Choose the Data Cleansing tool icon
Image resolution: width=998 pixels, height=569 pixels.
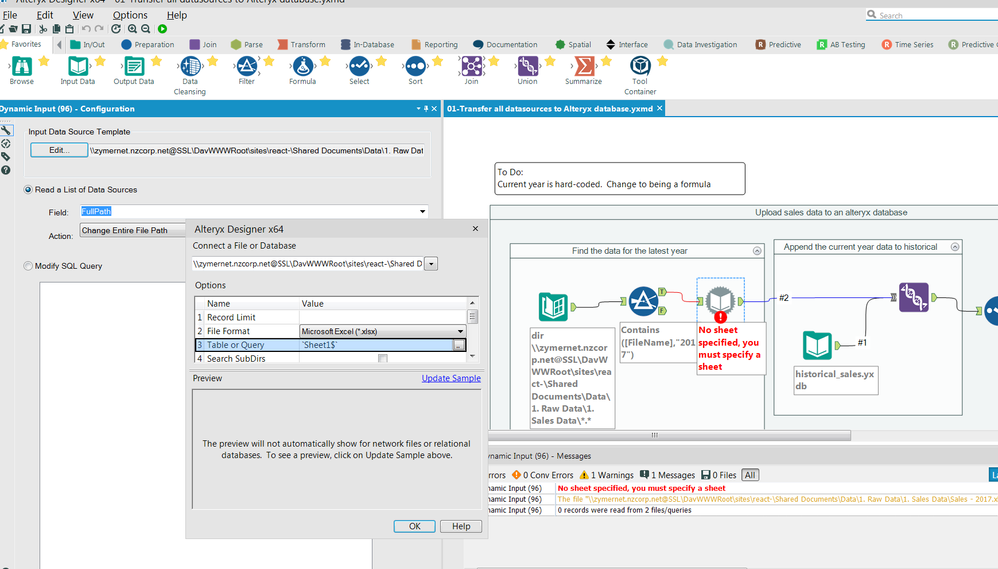click(x=190, y=66)
